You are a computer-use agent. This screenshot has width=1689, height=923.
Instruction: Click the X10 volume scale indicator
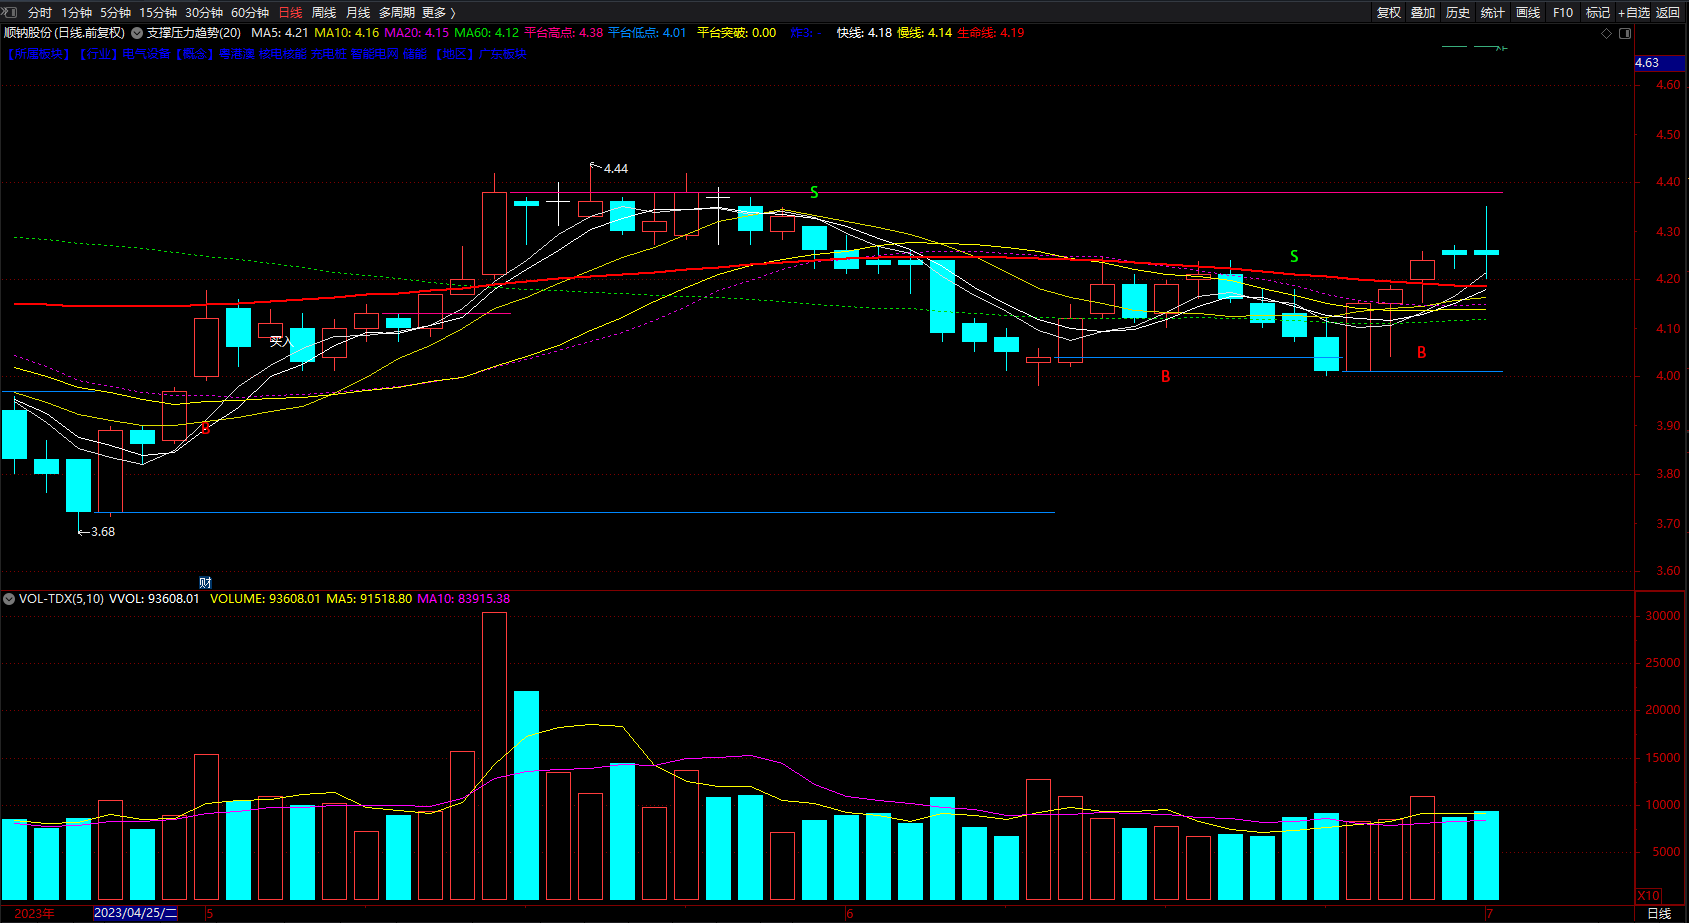tap(1648, 895)
